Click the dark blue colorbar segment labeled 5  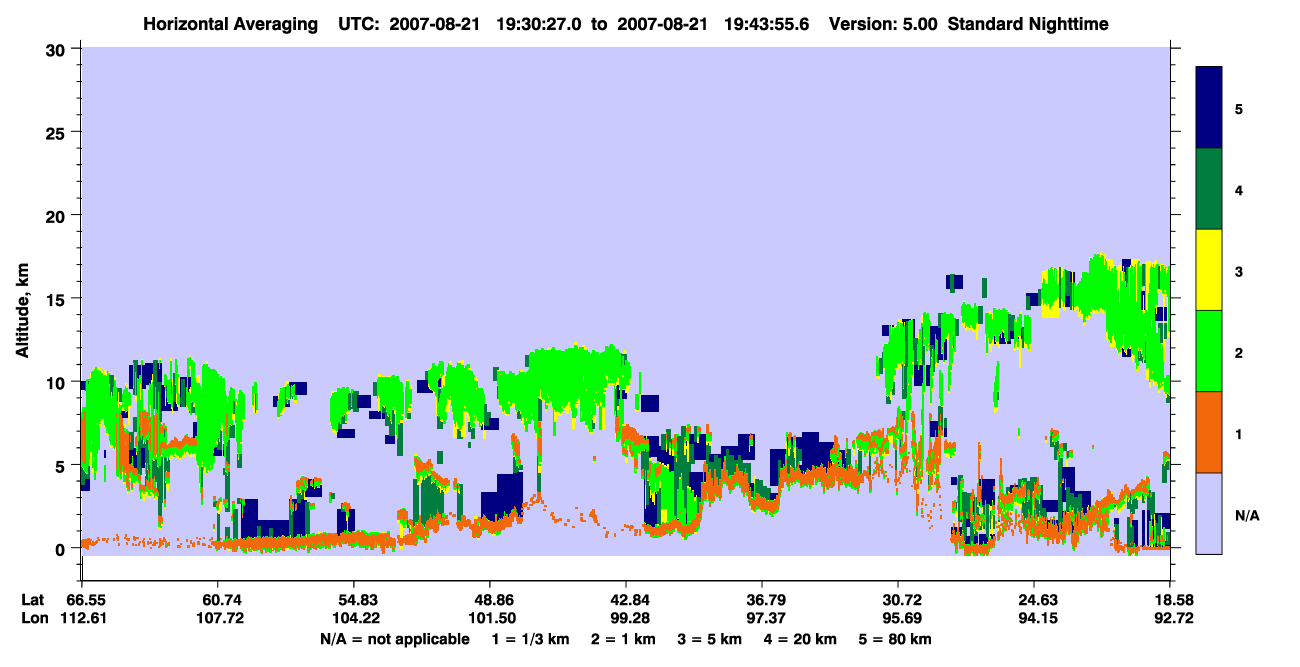1209,108
